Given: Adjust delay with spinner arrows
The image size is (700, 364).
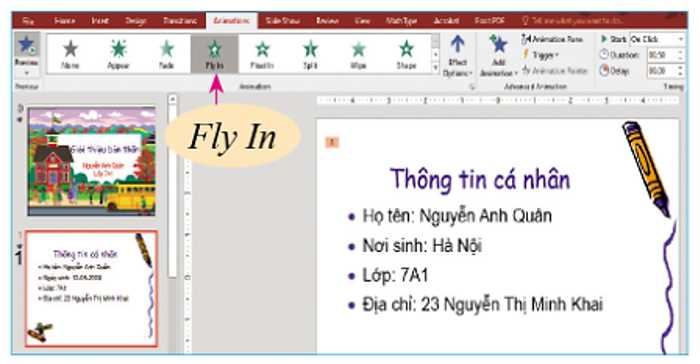Looking at the screenshot, I should 681,71.
